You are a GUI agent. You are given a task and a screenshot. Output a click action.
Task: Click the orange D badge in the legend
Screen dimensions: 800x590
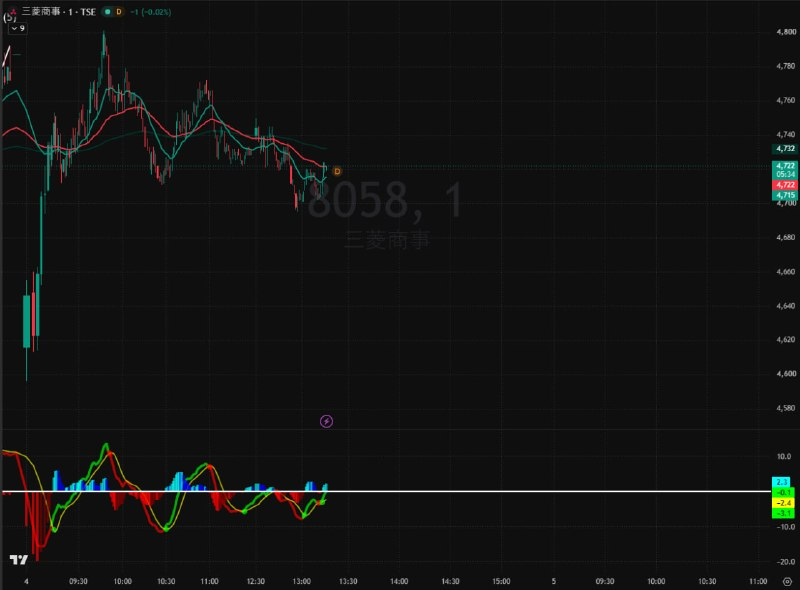pos(119,12)
